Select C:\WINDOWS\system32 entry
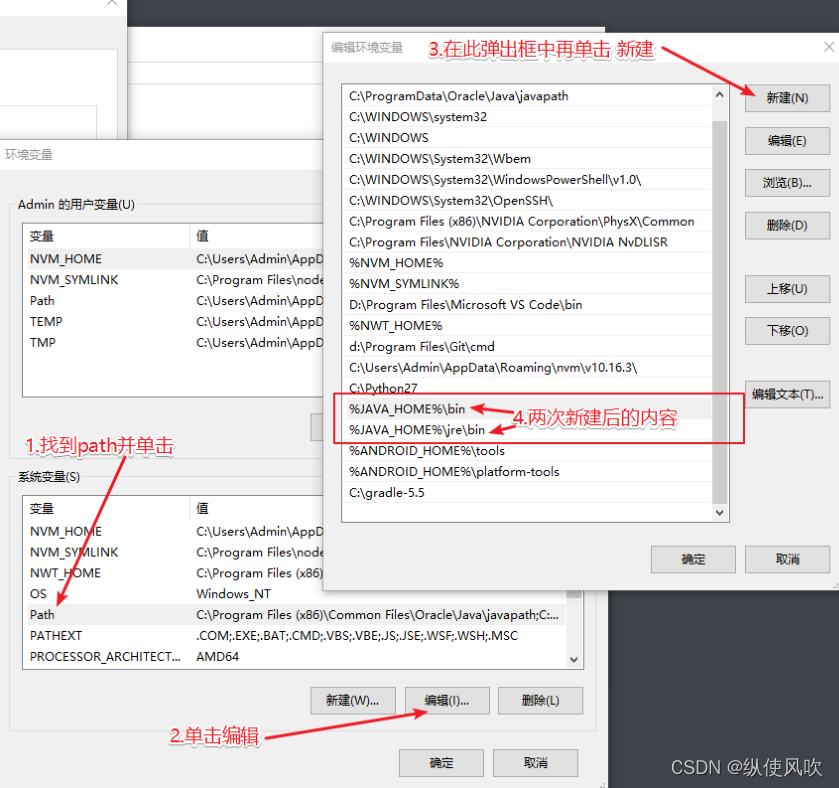Viewport: 839px width, 788px height. click(527, 117)
